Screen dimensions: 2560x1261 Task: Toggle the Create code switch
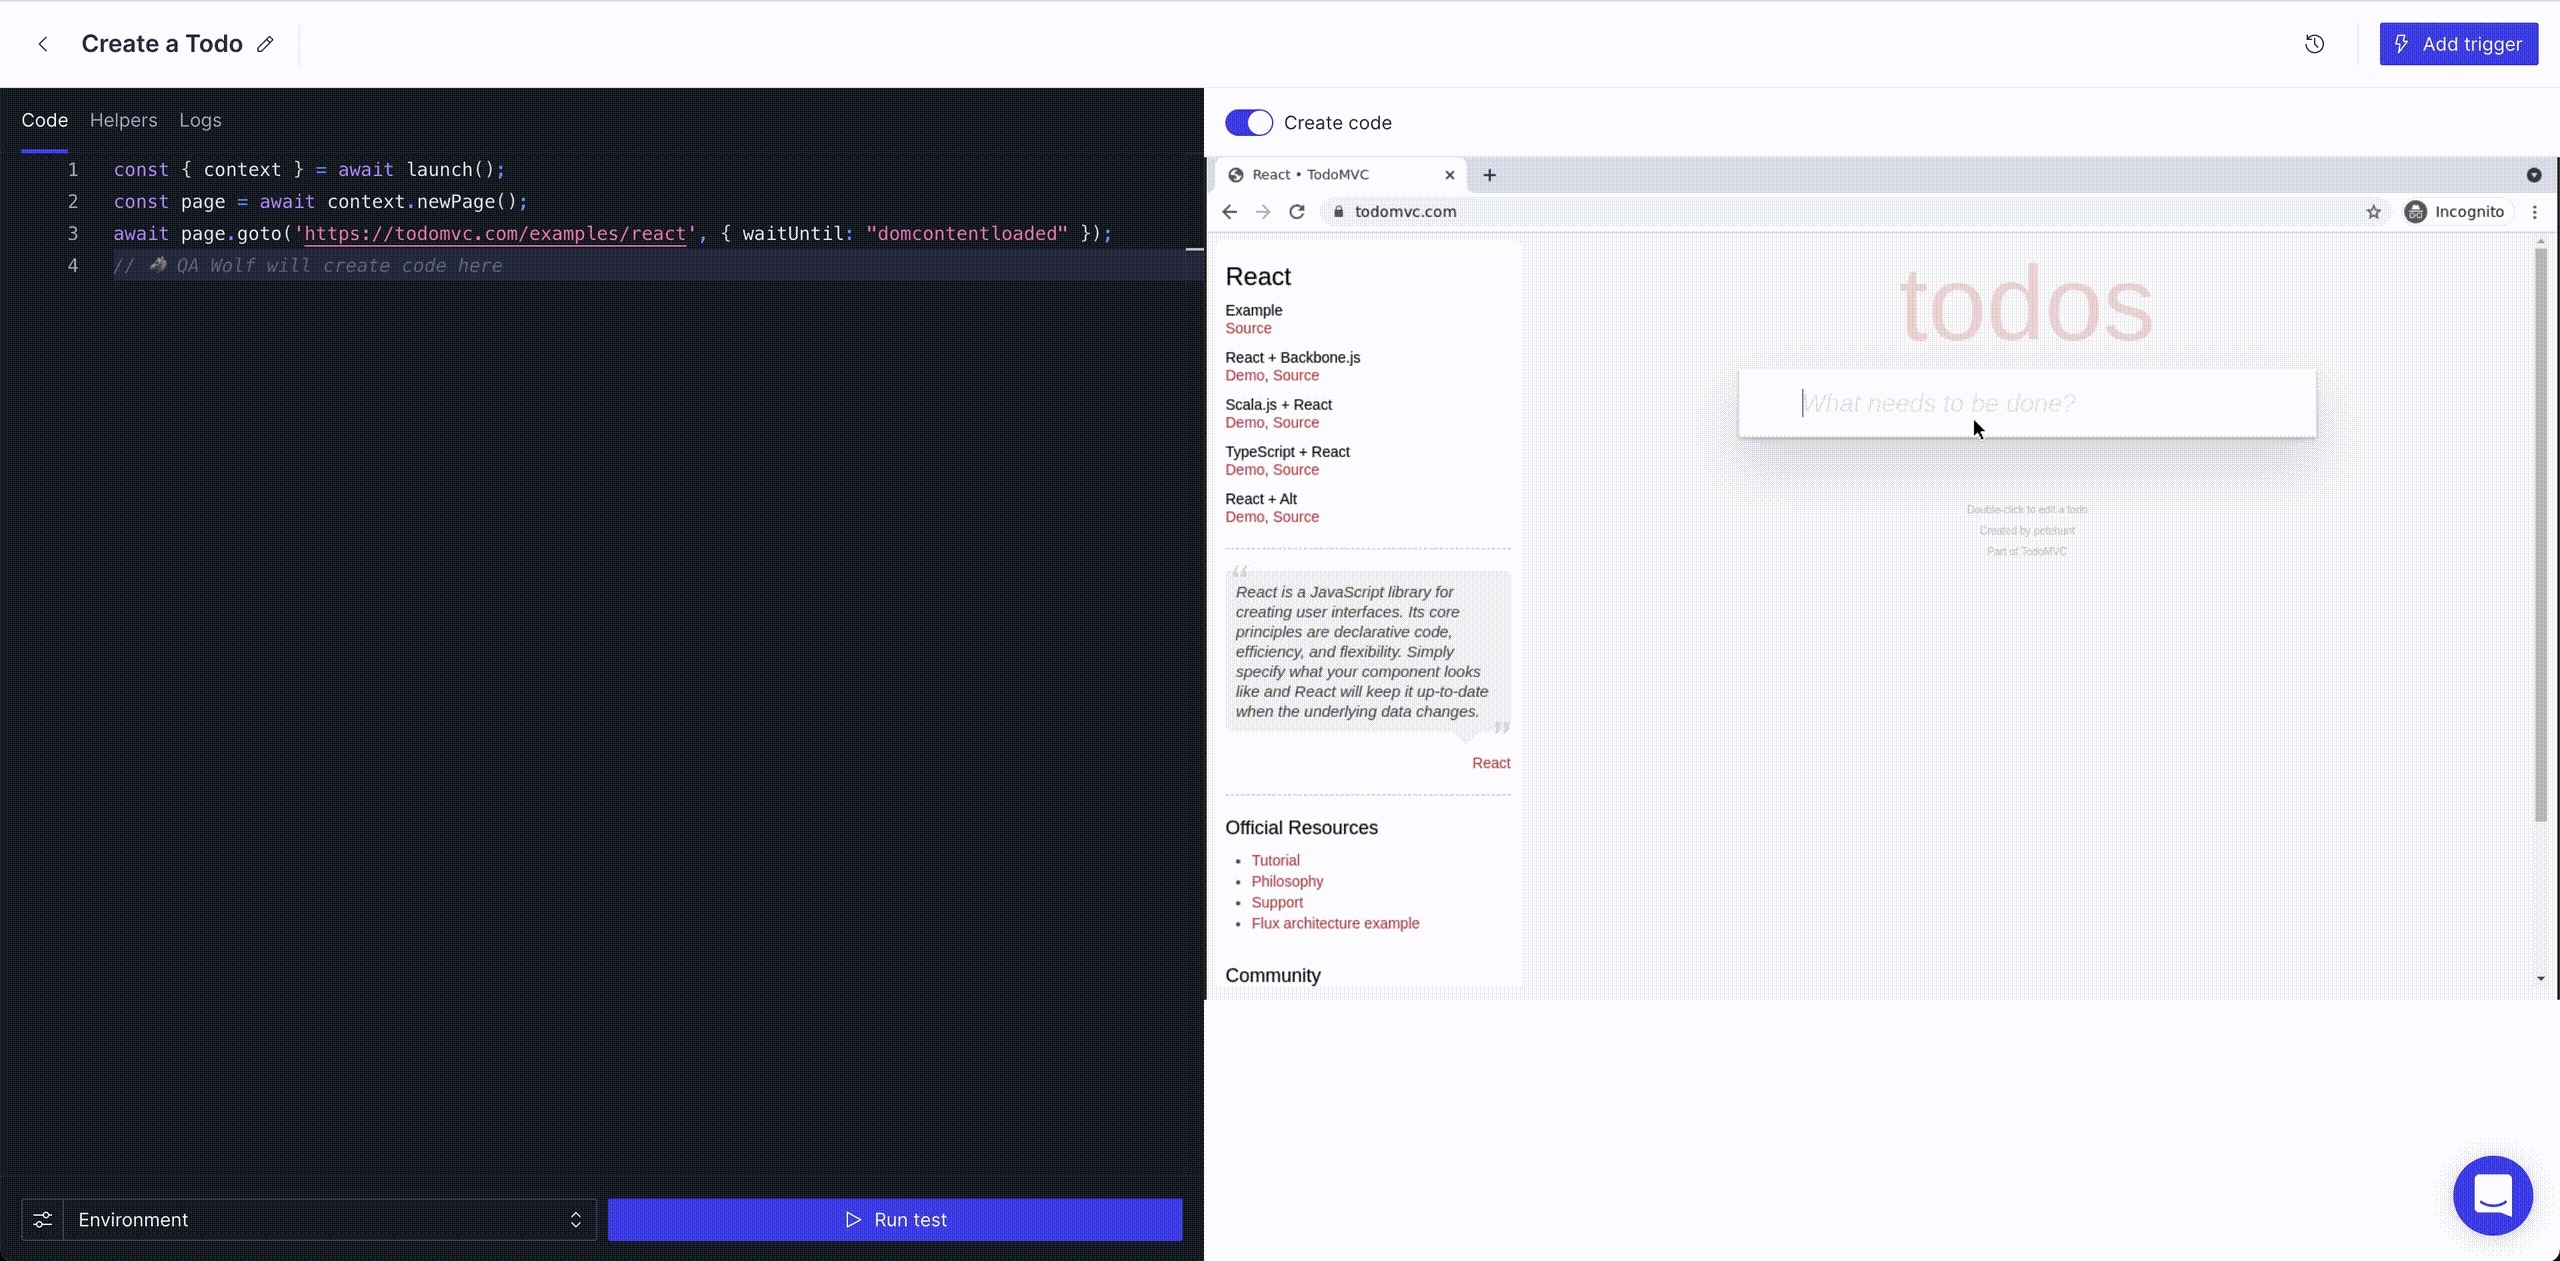1248,123
